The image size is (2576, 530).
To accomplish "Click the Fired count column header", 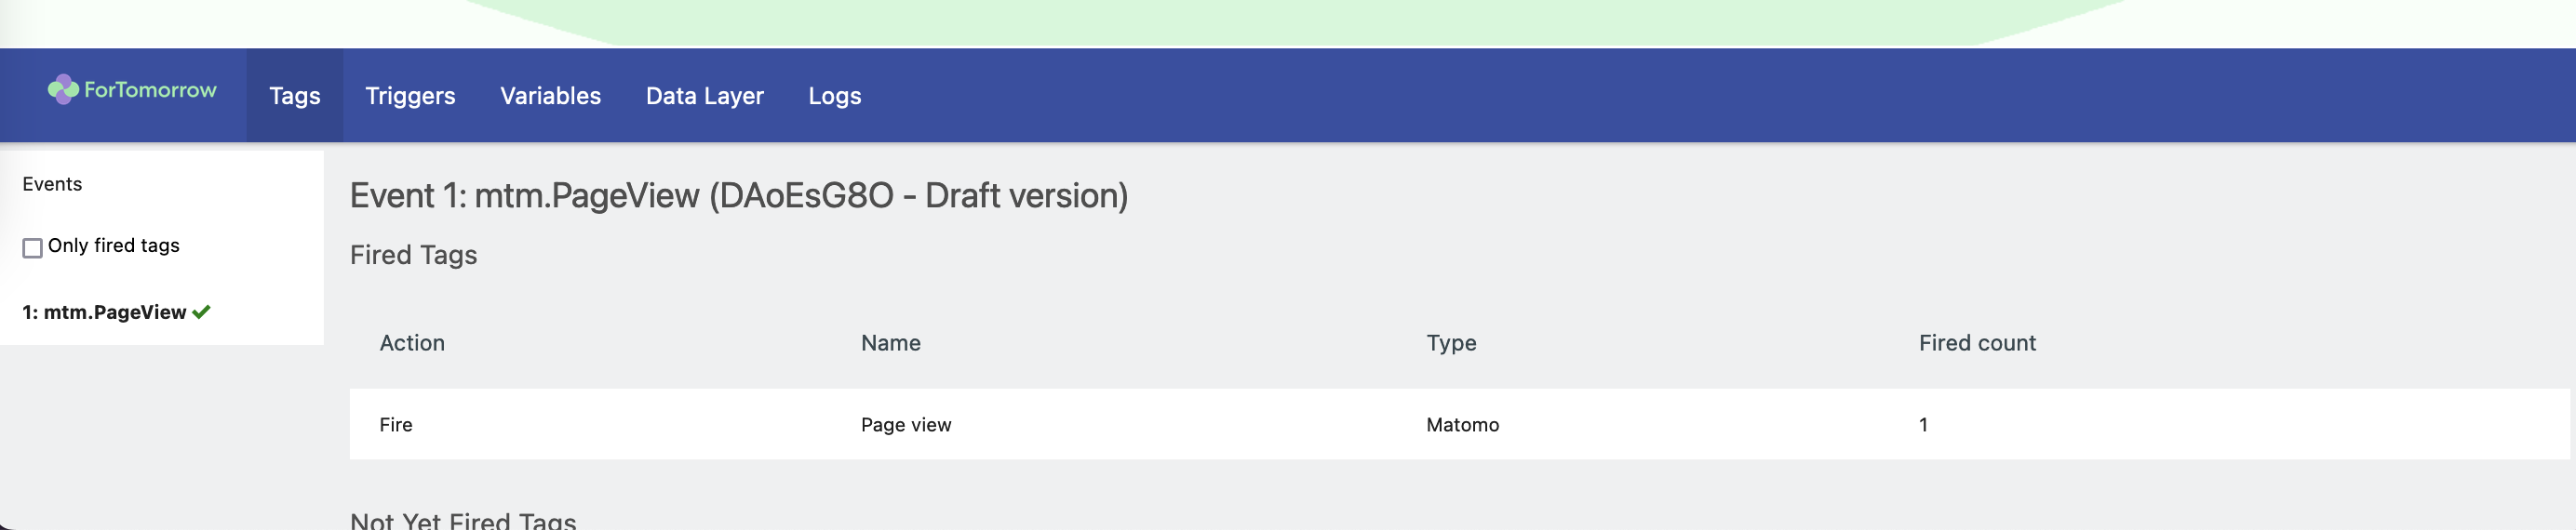I will coord(1977,343).
